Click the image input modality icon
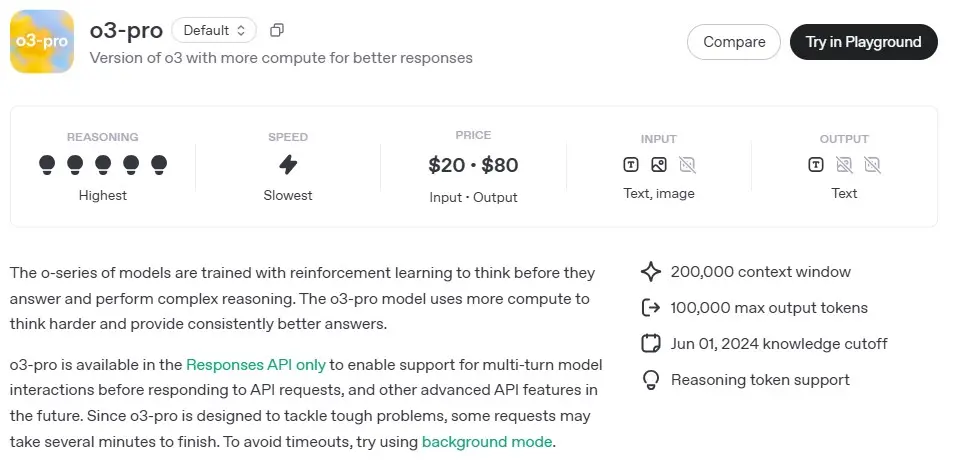This screenshot has width=957, height=472. click(x=659, y=164)
